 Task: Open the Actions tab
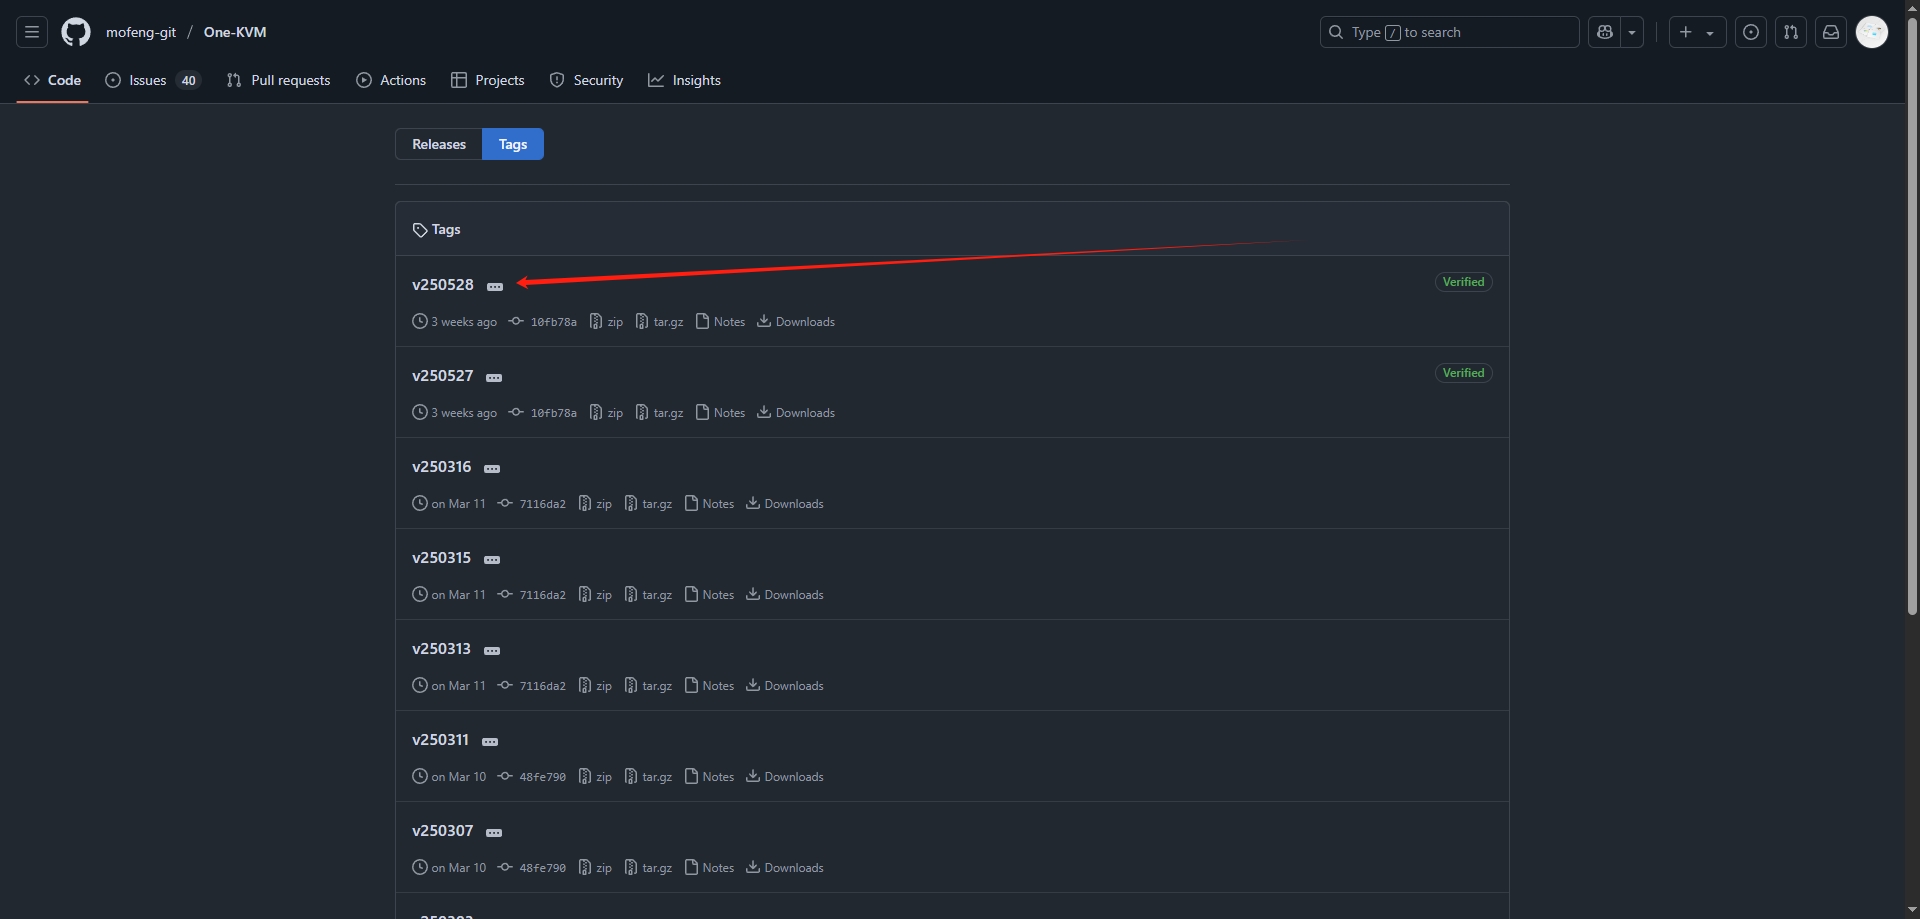(x=391, y=80)
